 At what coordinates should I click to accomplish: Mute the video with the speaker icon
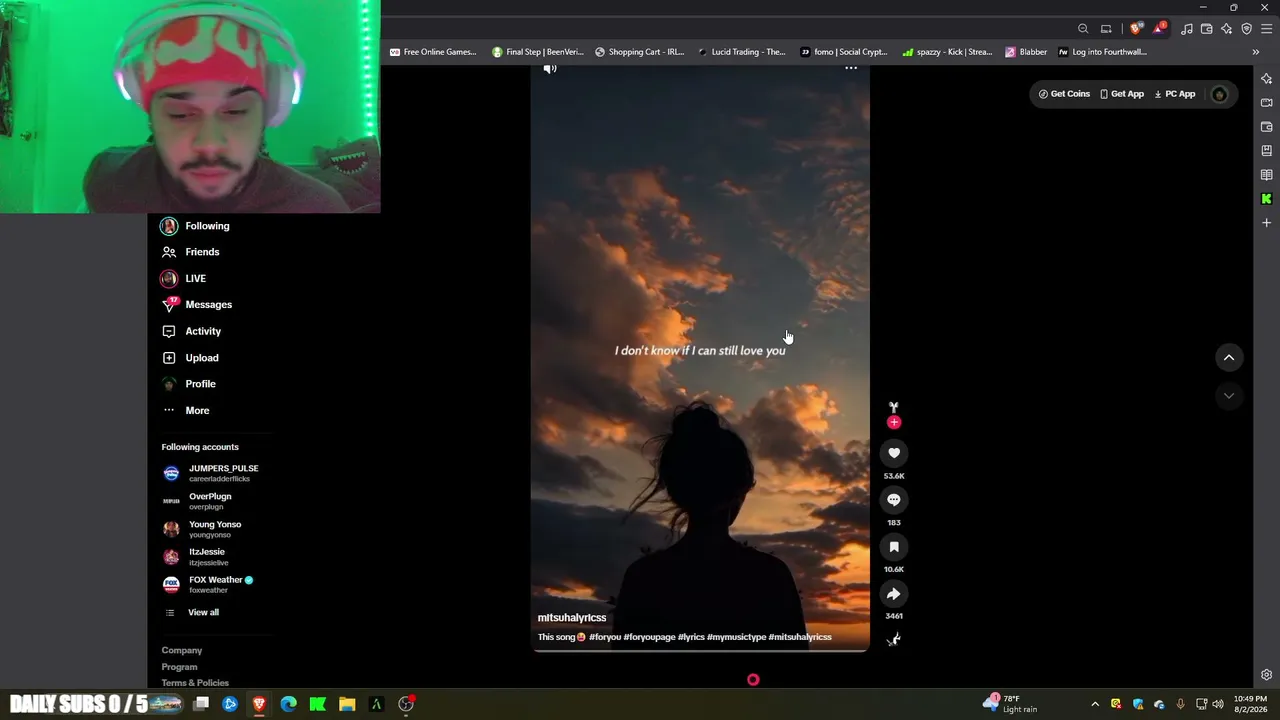tap(550, 68)
